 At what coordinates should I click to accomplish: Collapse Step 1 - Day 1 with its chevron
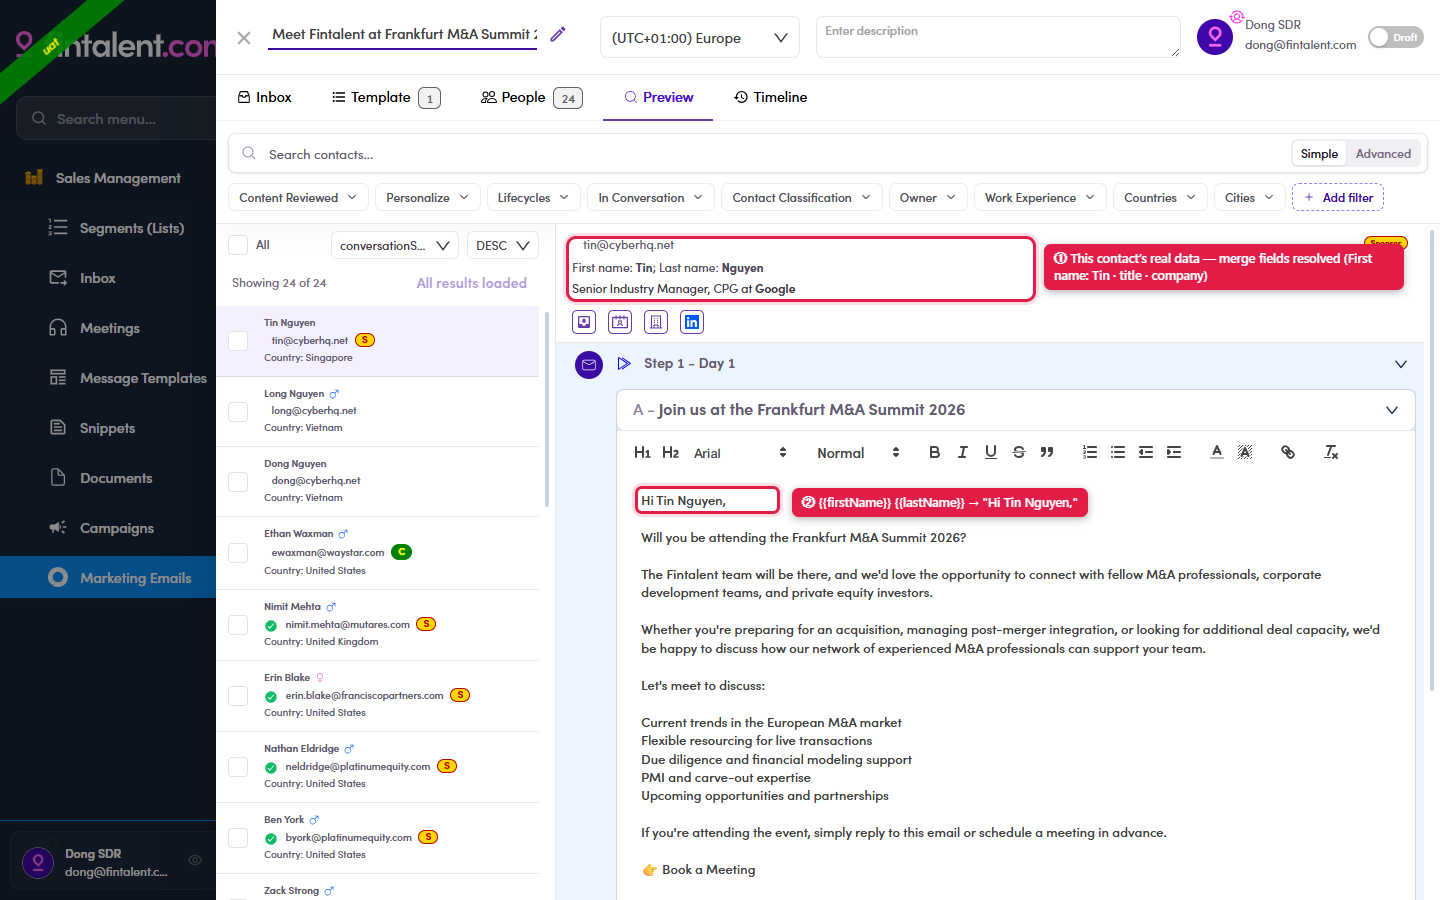(x=1401, y=364)
